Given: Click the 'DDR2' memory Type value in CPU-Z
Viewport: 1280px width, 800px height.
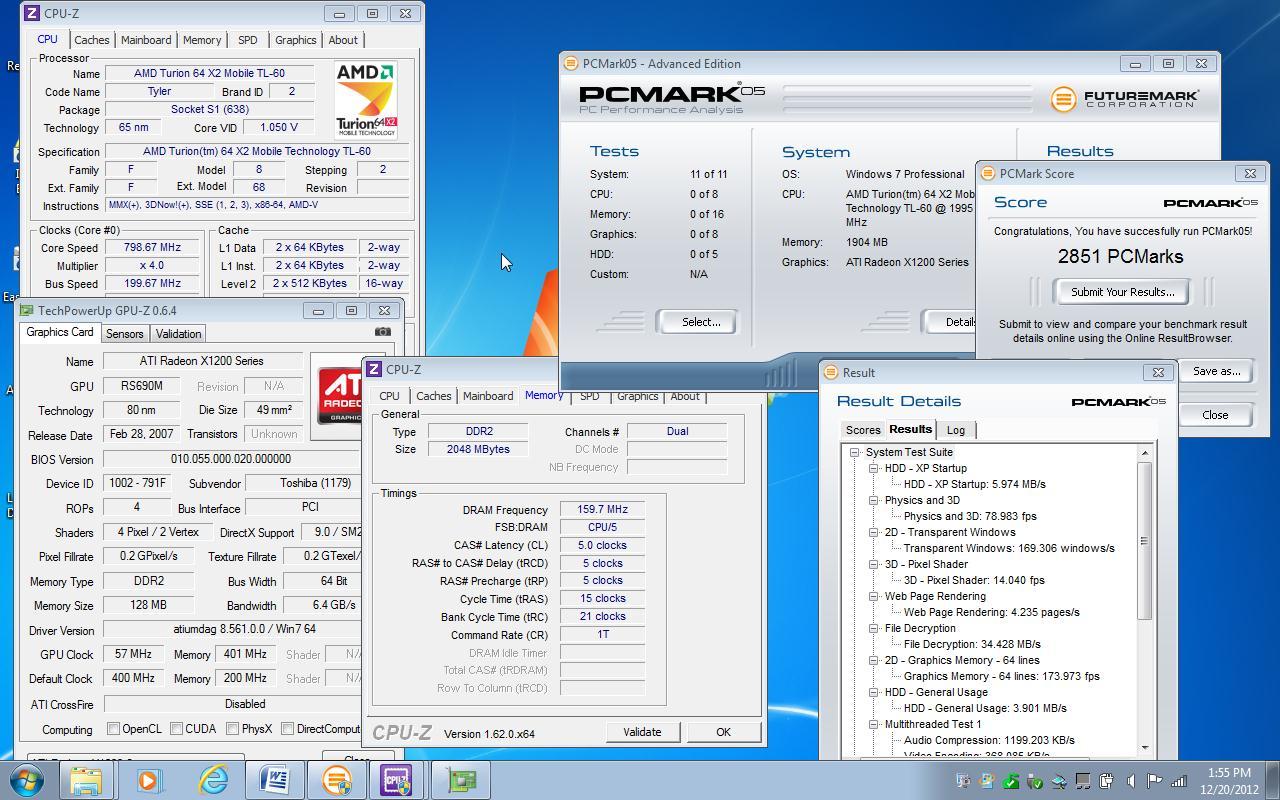Looking at the screenshot, I should 479,432.
